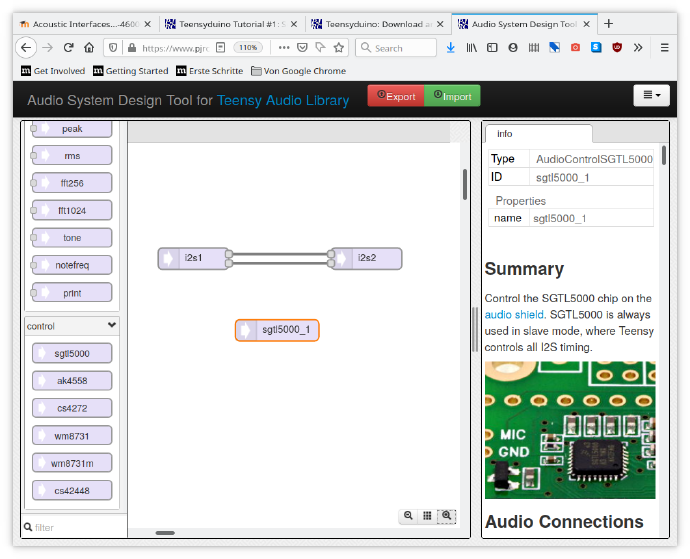Open the hamburger dropdown menu at top right
Image resolution: width=690 pixels, height=559 pixels.
click(x=651, y=95)
